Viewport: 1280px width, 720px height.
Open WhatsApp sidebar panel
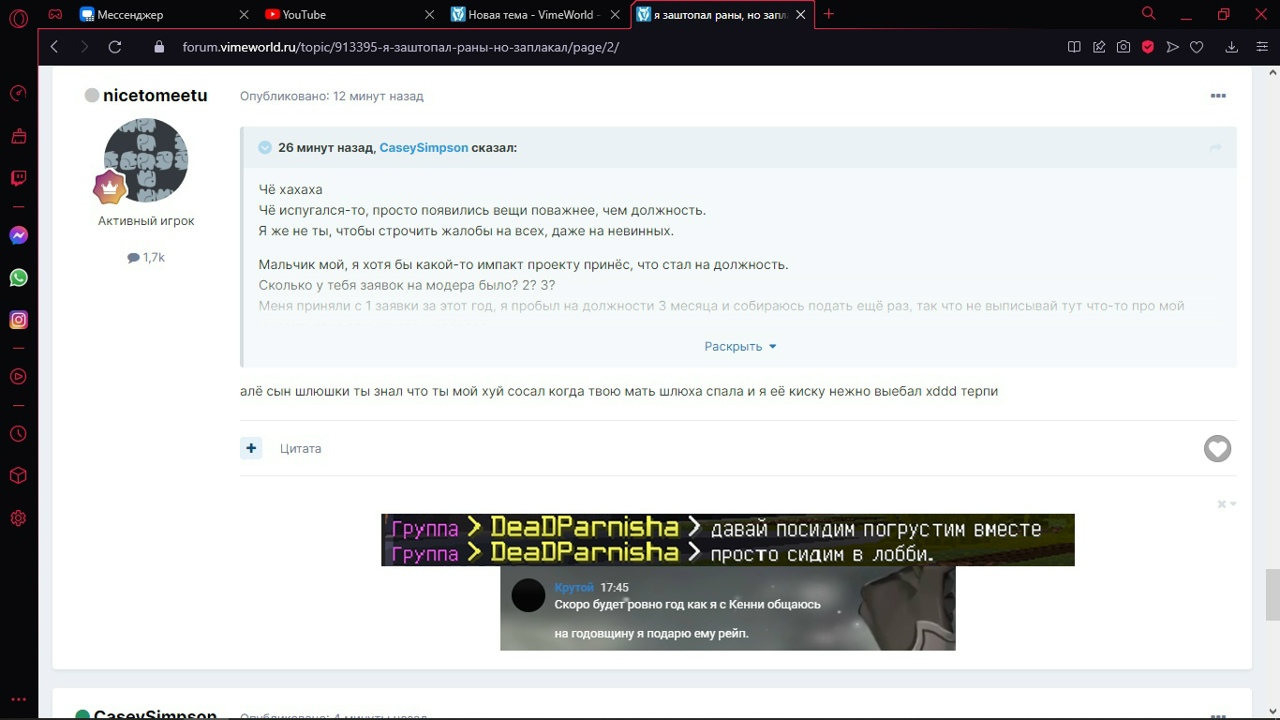point(18,278)
